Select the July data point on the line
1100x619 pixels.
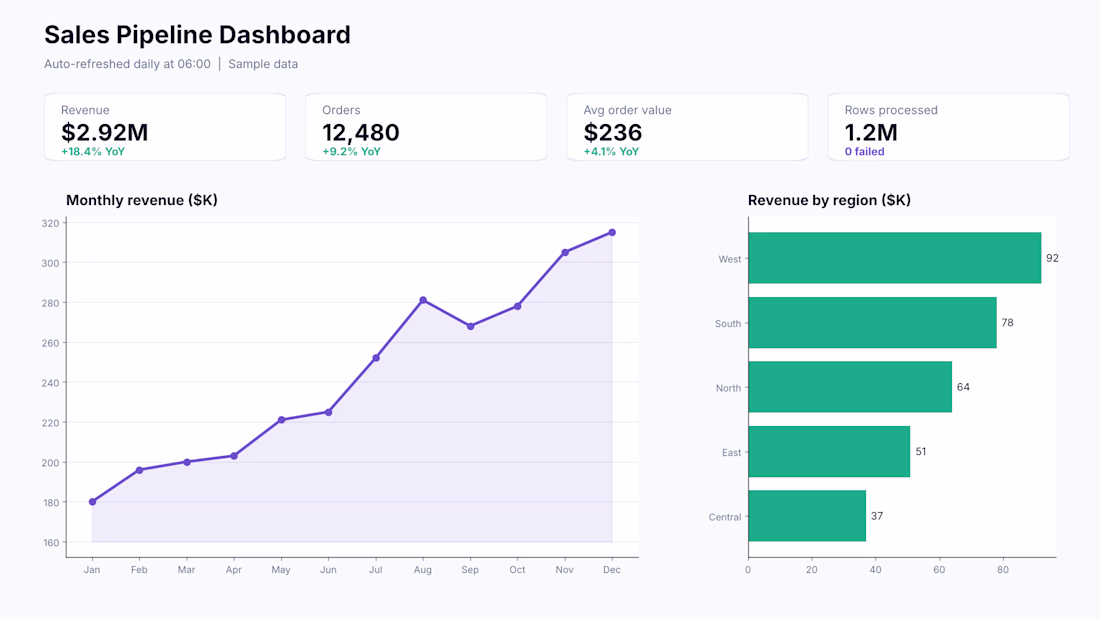click(376, 358)
